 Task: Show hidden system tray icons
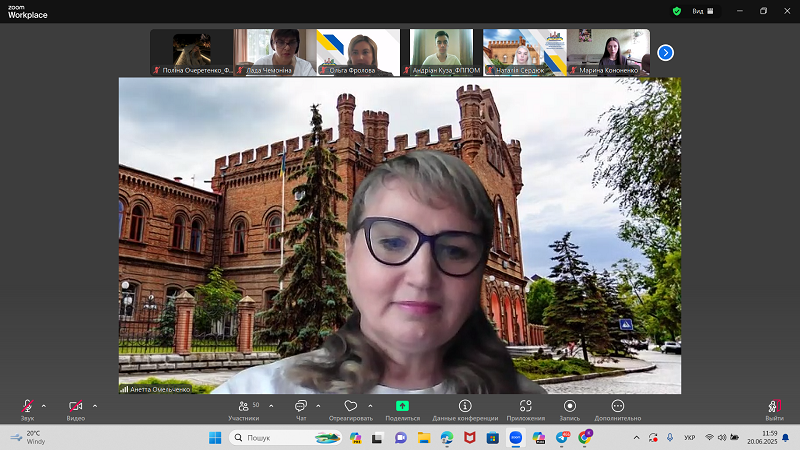[x=637, y=438]
